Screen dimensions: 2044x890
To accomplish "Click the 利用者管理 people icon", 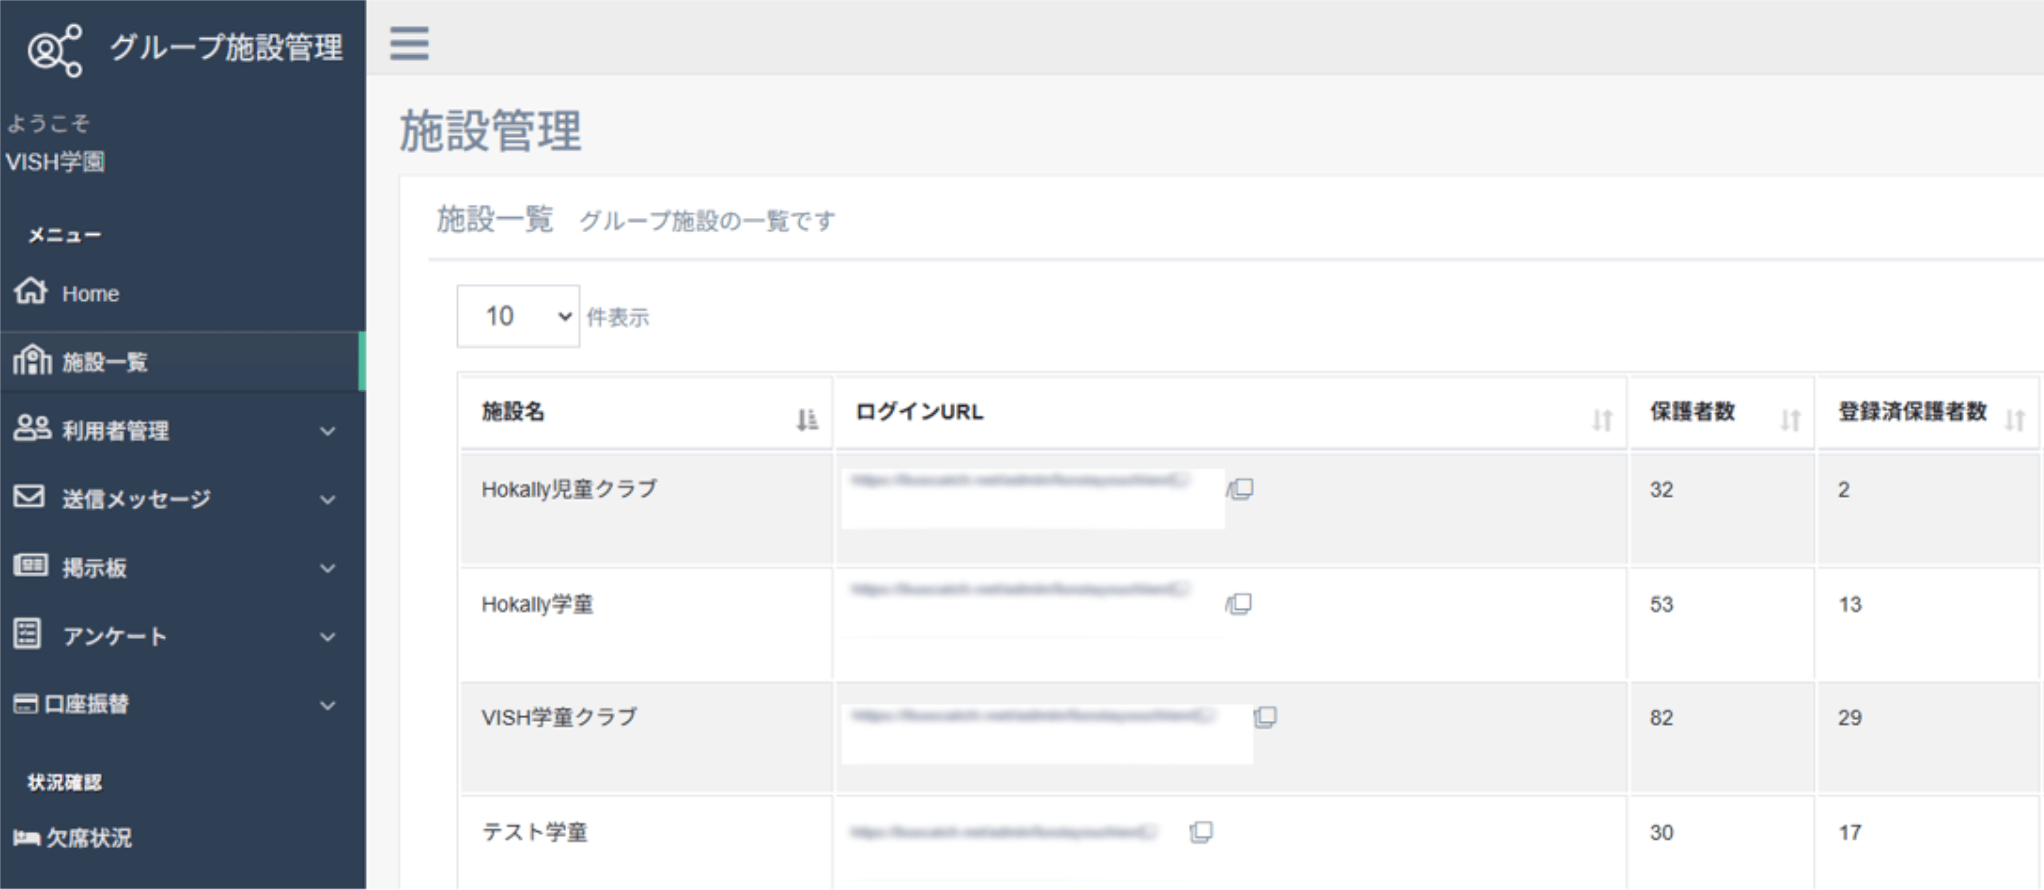I will 32,428.
